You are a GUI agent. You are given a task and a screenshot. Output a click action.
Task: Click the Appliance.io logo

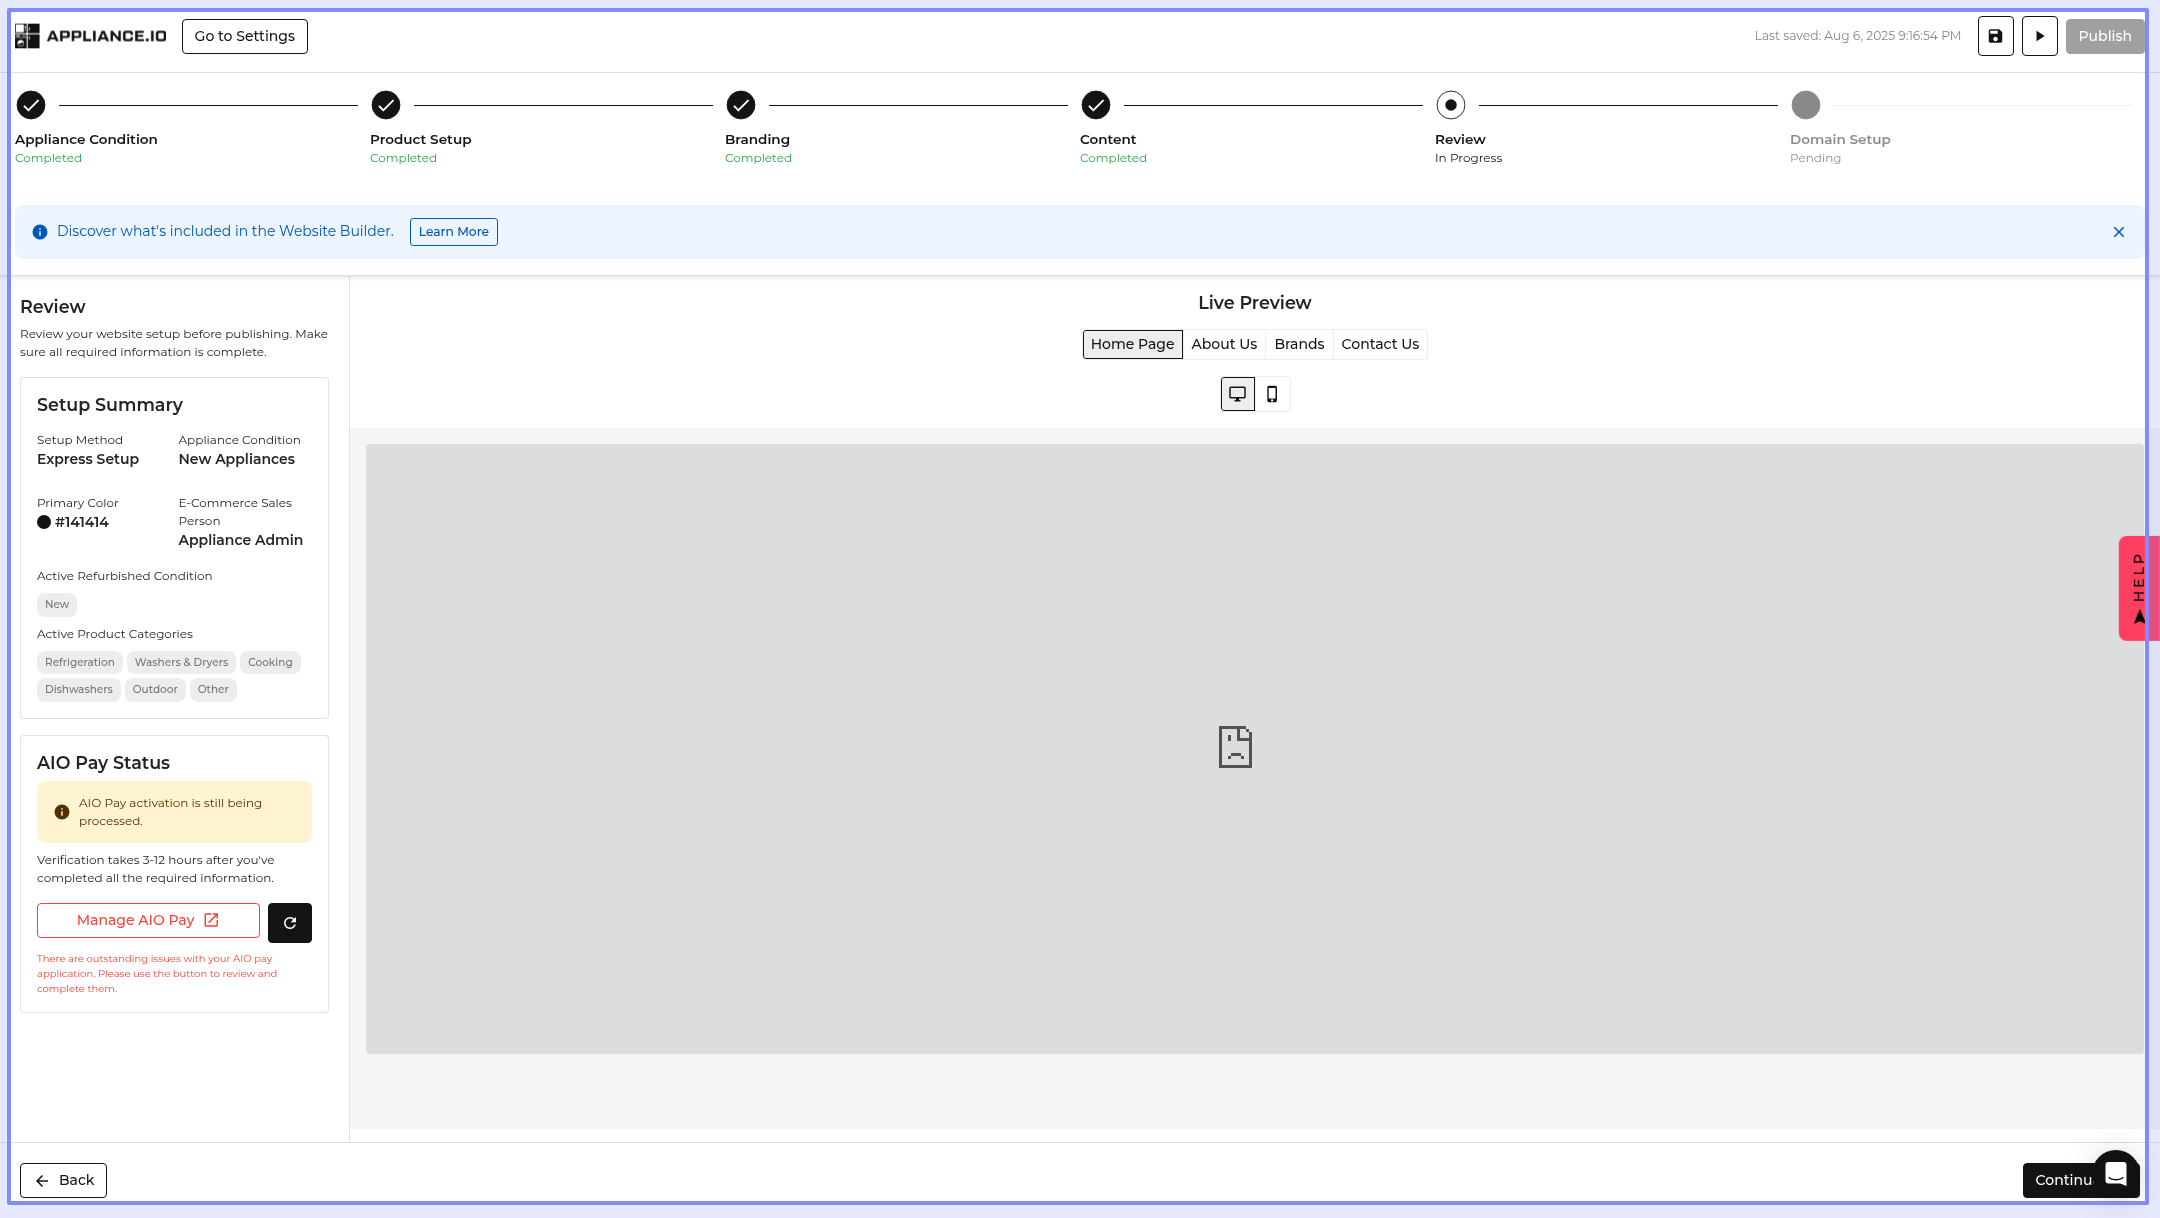[x=91, y=36]
